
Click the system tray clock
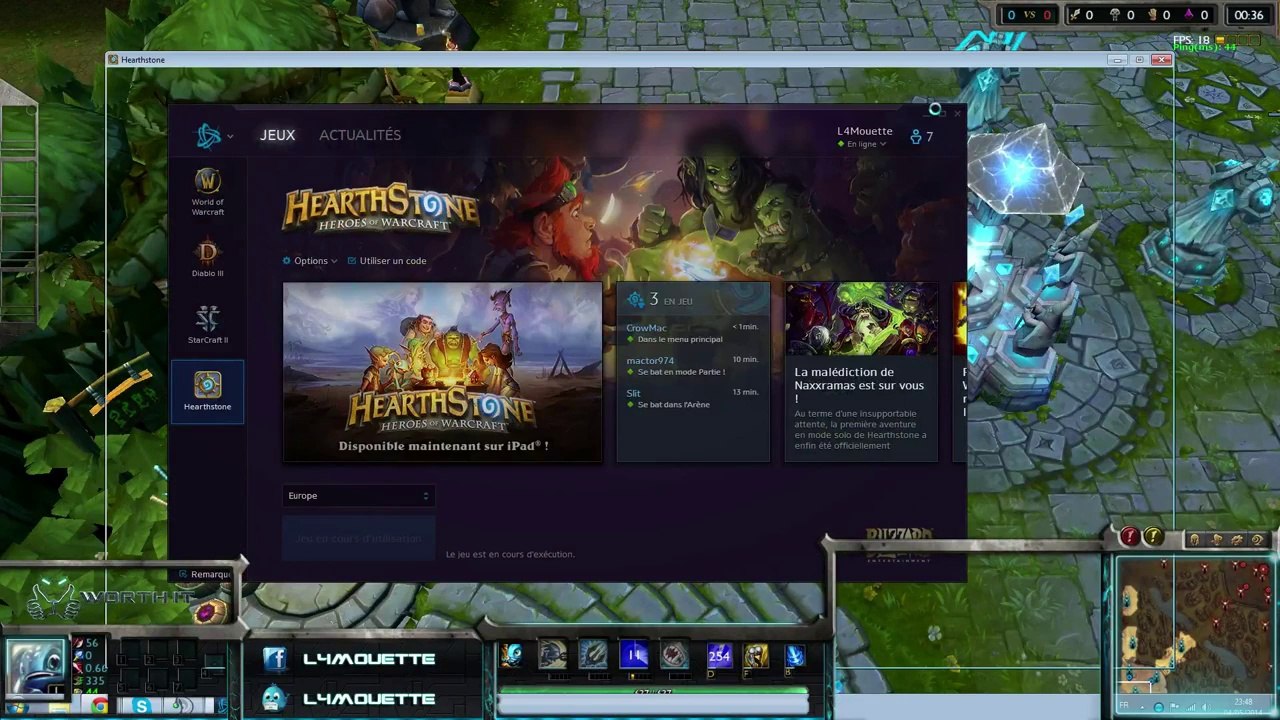1243,706
